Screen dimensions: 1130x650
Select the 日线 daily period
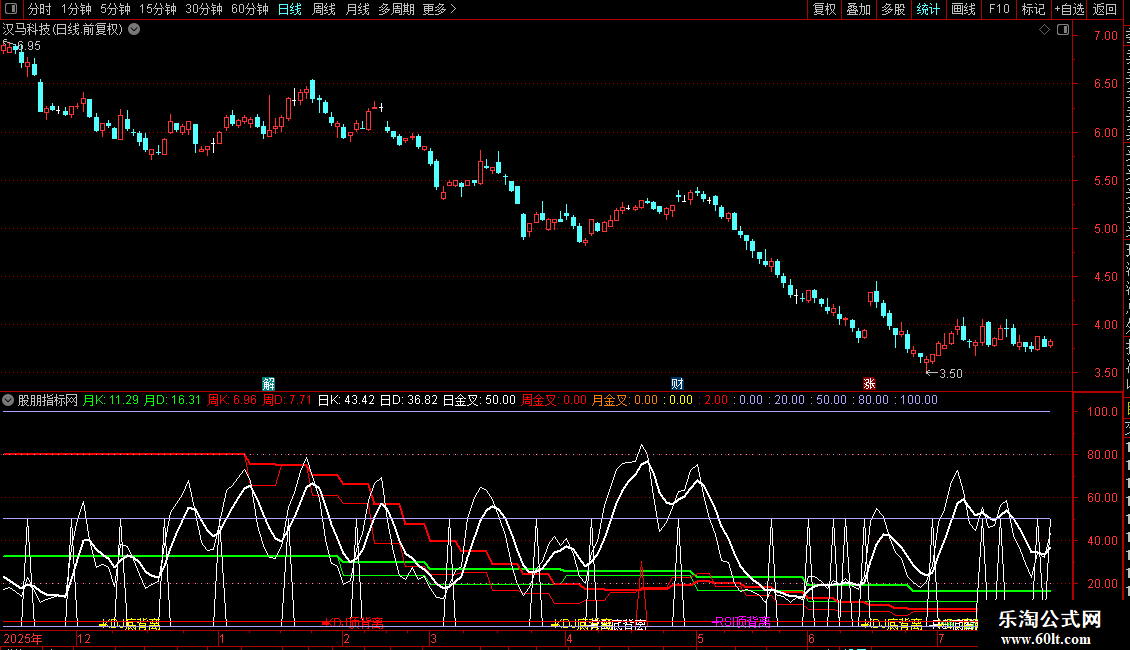(290, 9)
